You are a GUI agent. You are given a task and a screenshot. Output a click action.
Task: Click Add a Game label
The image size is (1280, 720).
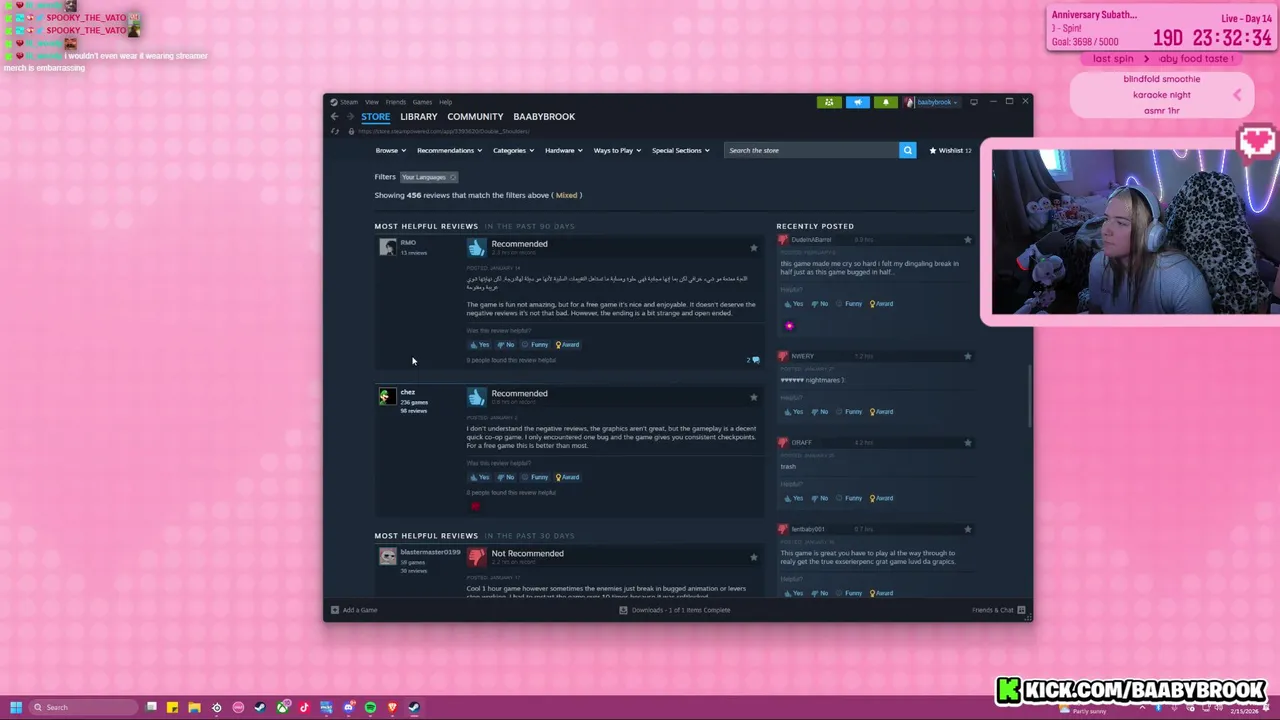(360, 610)
